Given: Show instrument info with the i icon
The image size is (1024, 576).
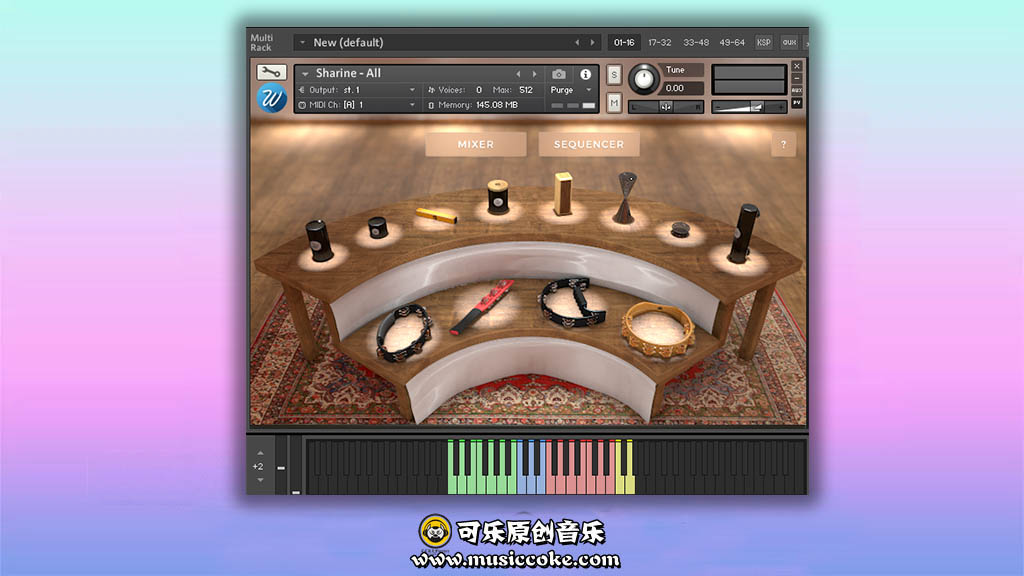Looking at the screenshot, I should pyautogui.click(x=585, y=74).
